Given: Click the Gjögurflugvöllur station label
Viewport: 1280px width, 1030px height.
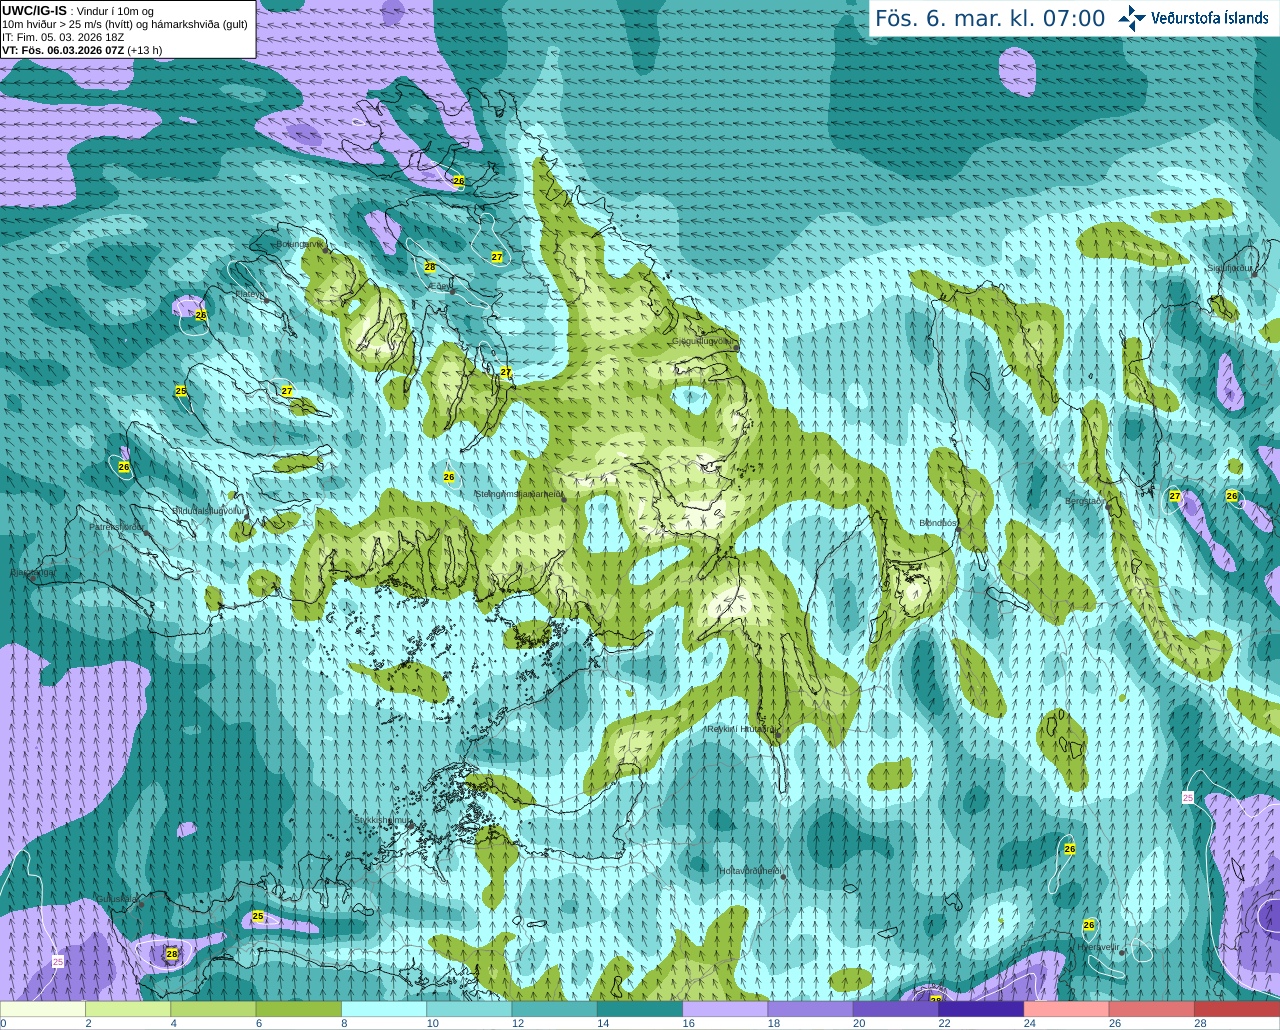Looking at the screenshot, I should 704,341.
